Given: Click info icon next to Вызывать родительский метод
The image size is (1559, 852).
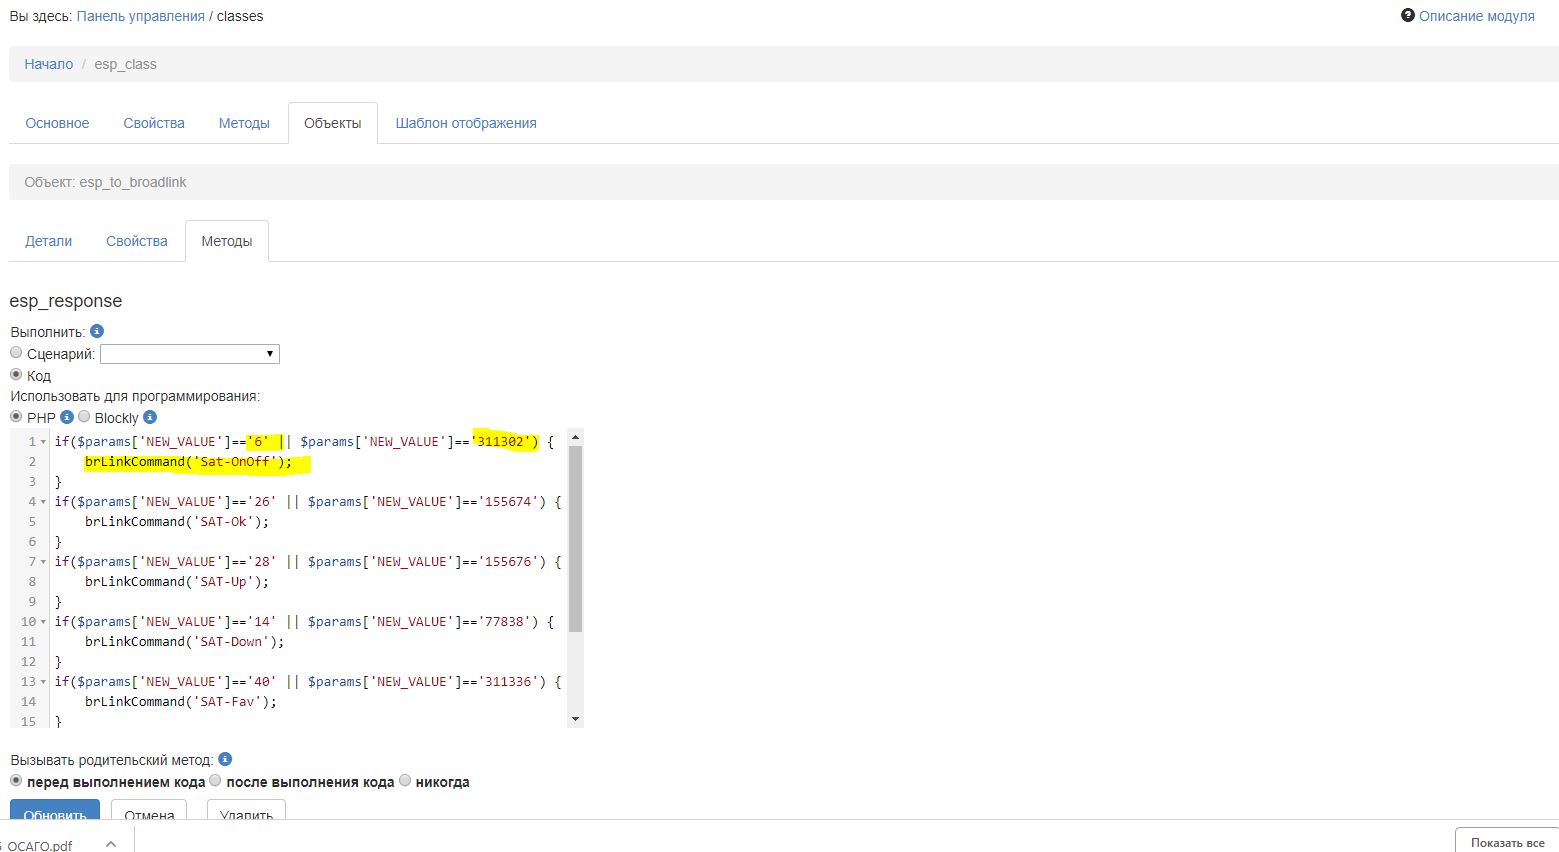Looking at the screenshot, I should tap(225, 759).
